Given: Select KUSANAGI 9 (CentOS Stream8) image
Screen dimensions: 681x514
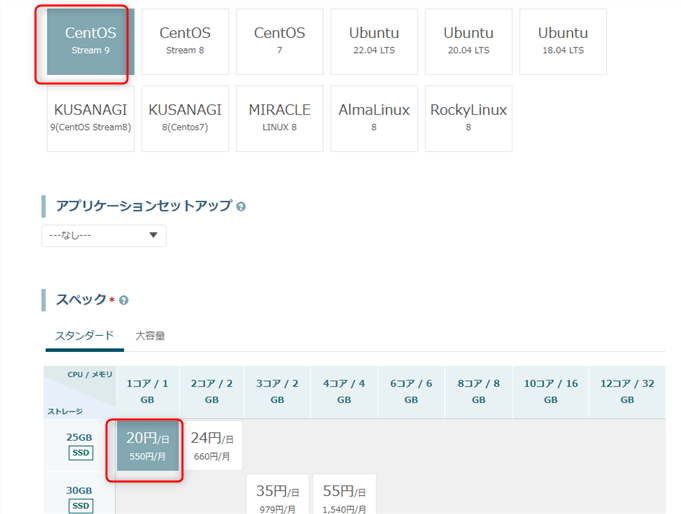Looking at the screenshot, I should click(x=90, y=119).
